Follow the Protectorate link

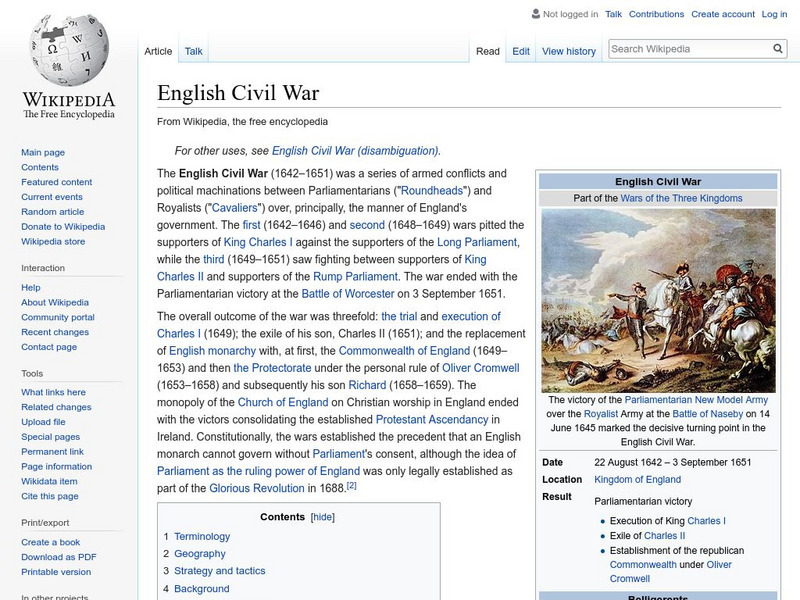pyautogui.click(x=272, y=368)
